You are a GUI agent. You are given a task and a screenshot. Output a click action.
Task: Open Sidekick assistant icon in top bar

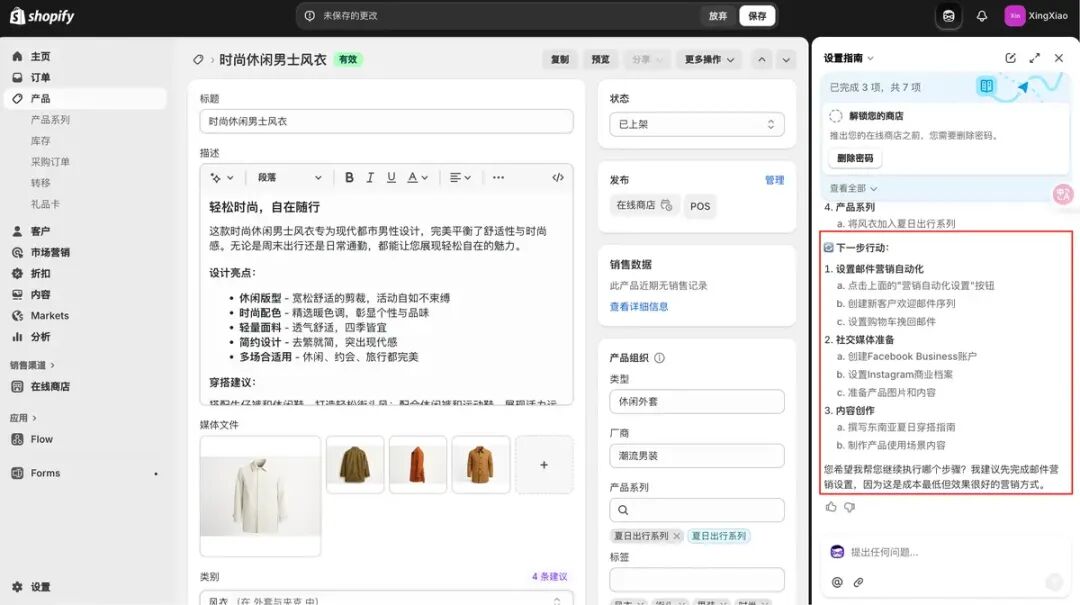(x=948, y=16)
